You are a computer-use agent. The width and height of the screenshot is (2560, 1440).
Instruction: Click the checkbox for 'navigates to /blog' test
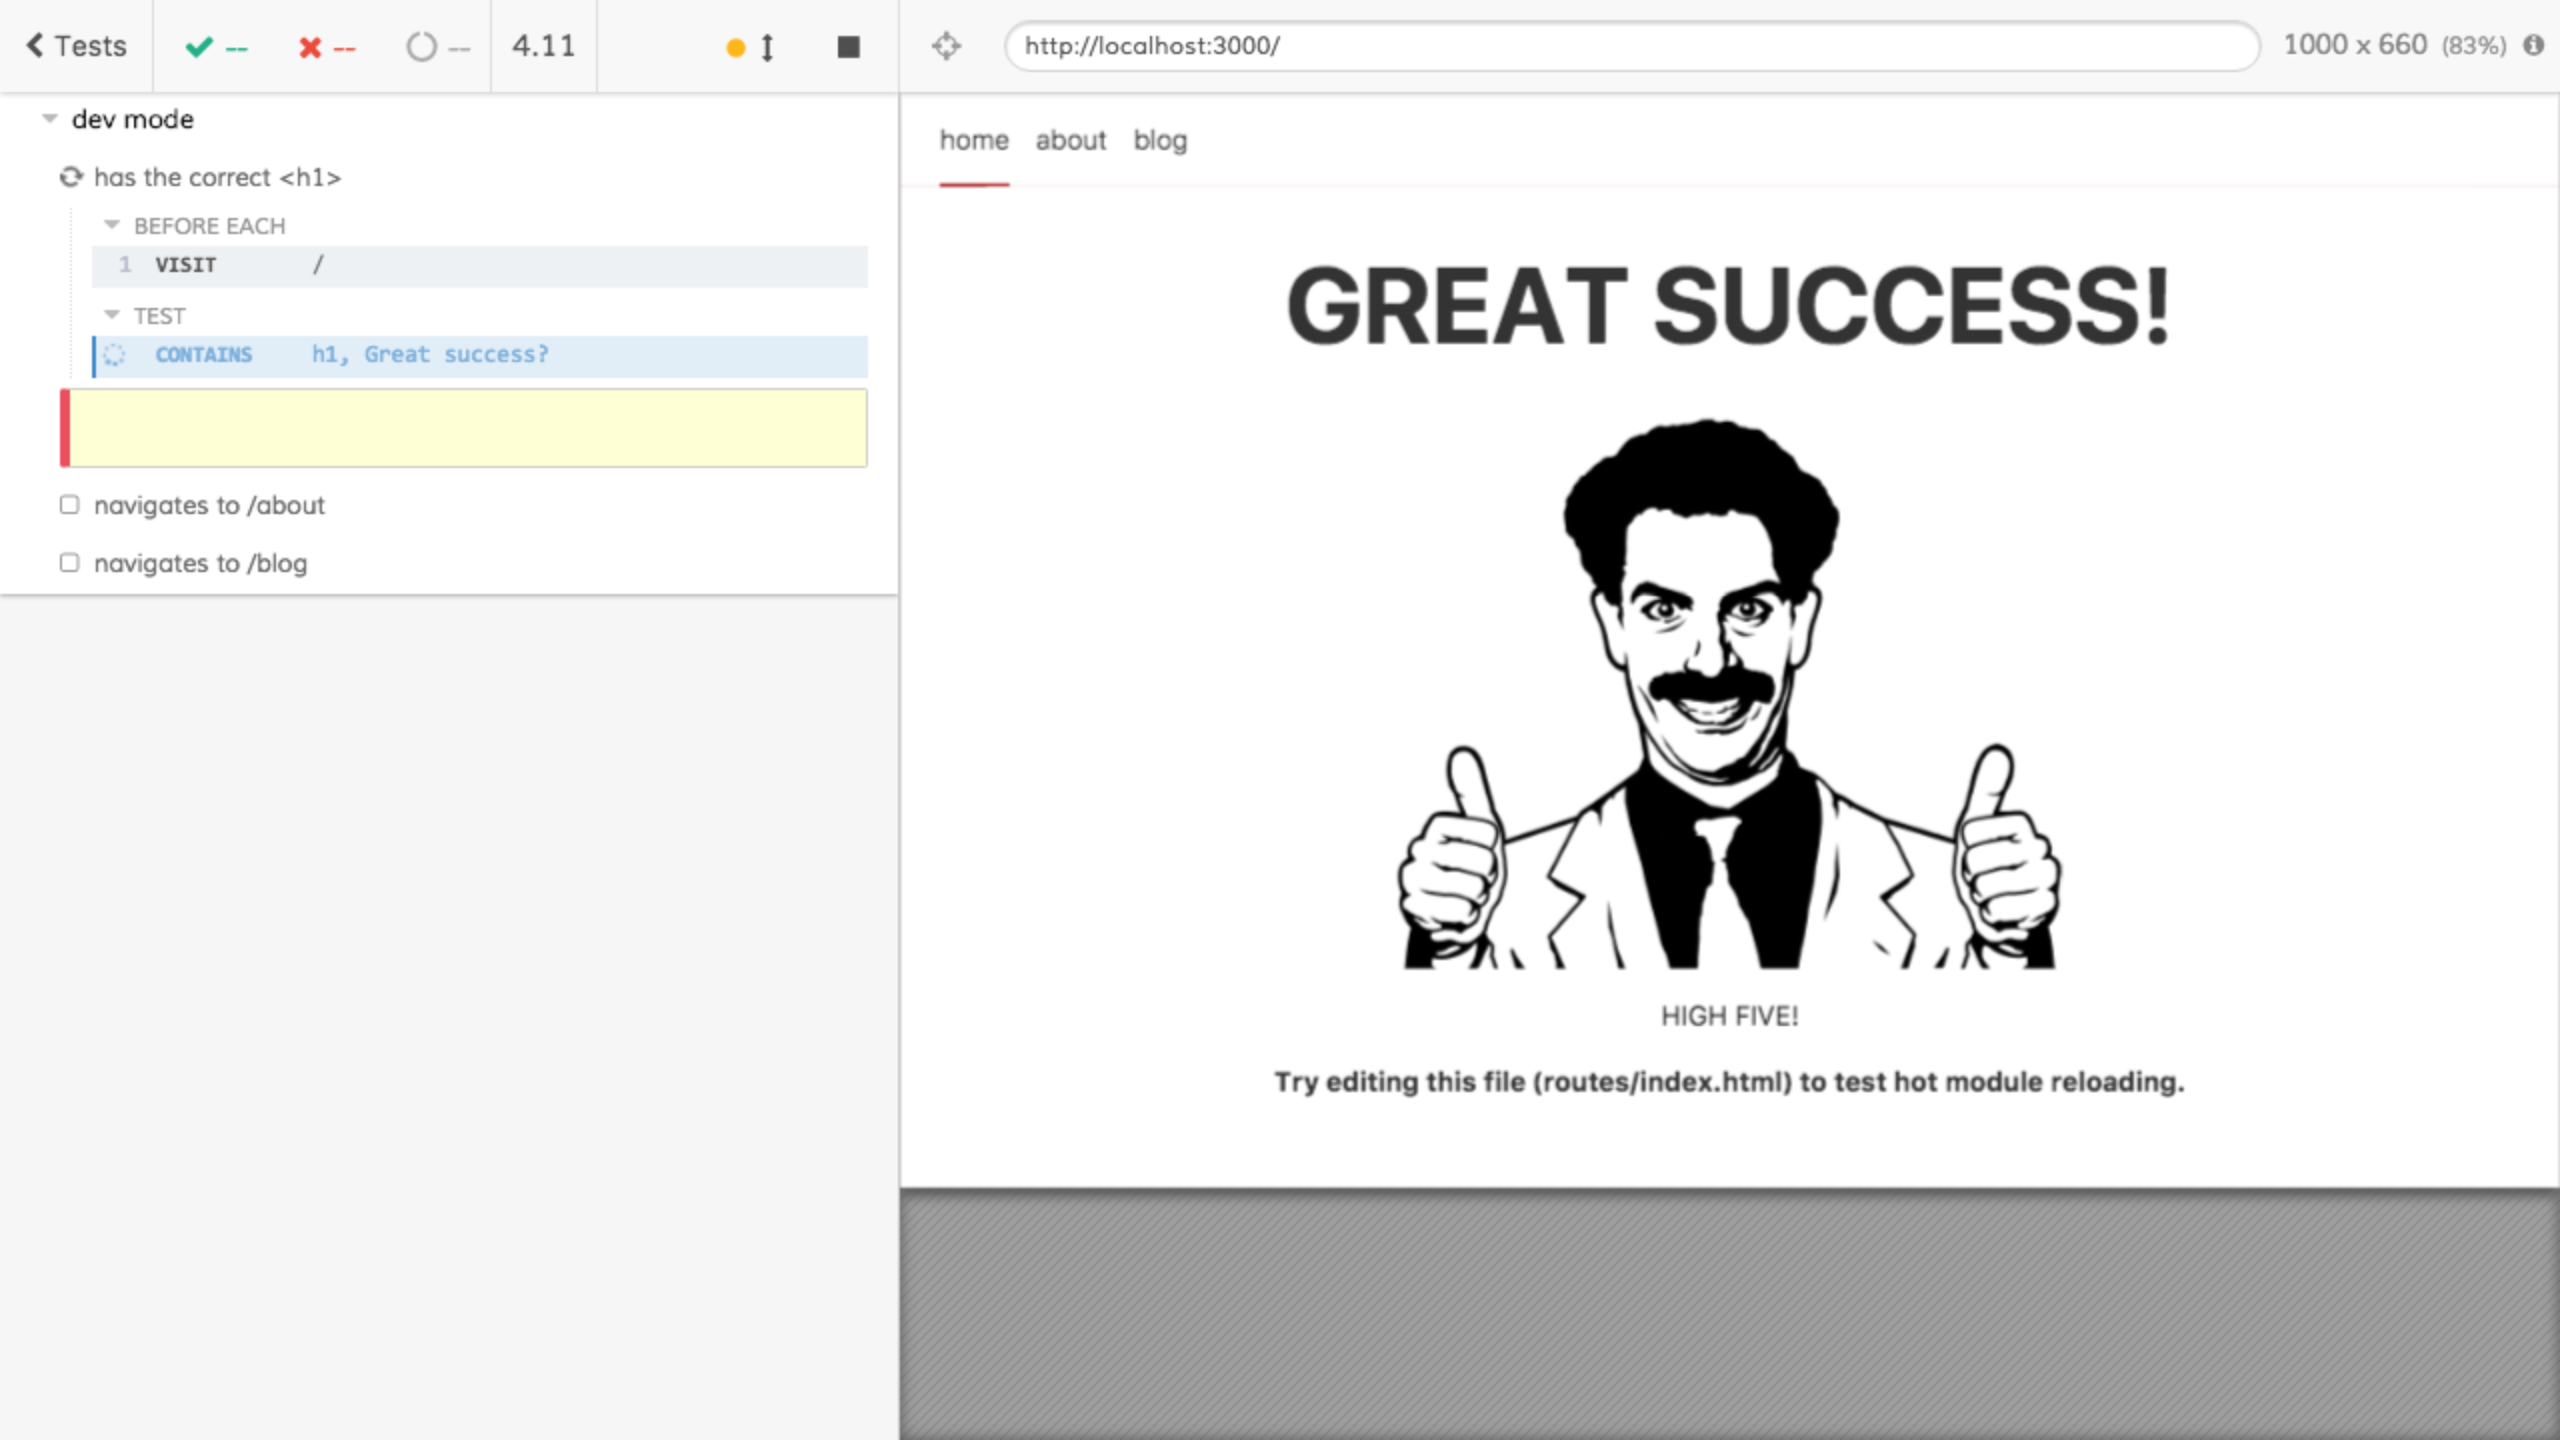pos(69,563)
